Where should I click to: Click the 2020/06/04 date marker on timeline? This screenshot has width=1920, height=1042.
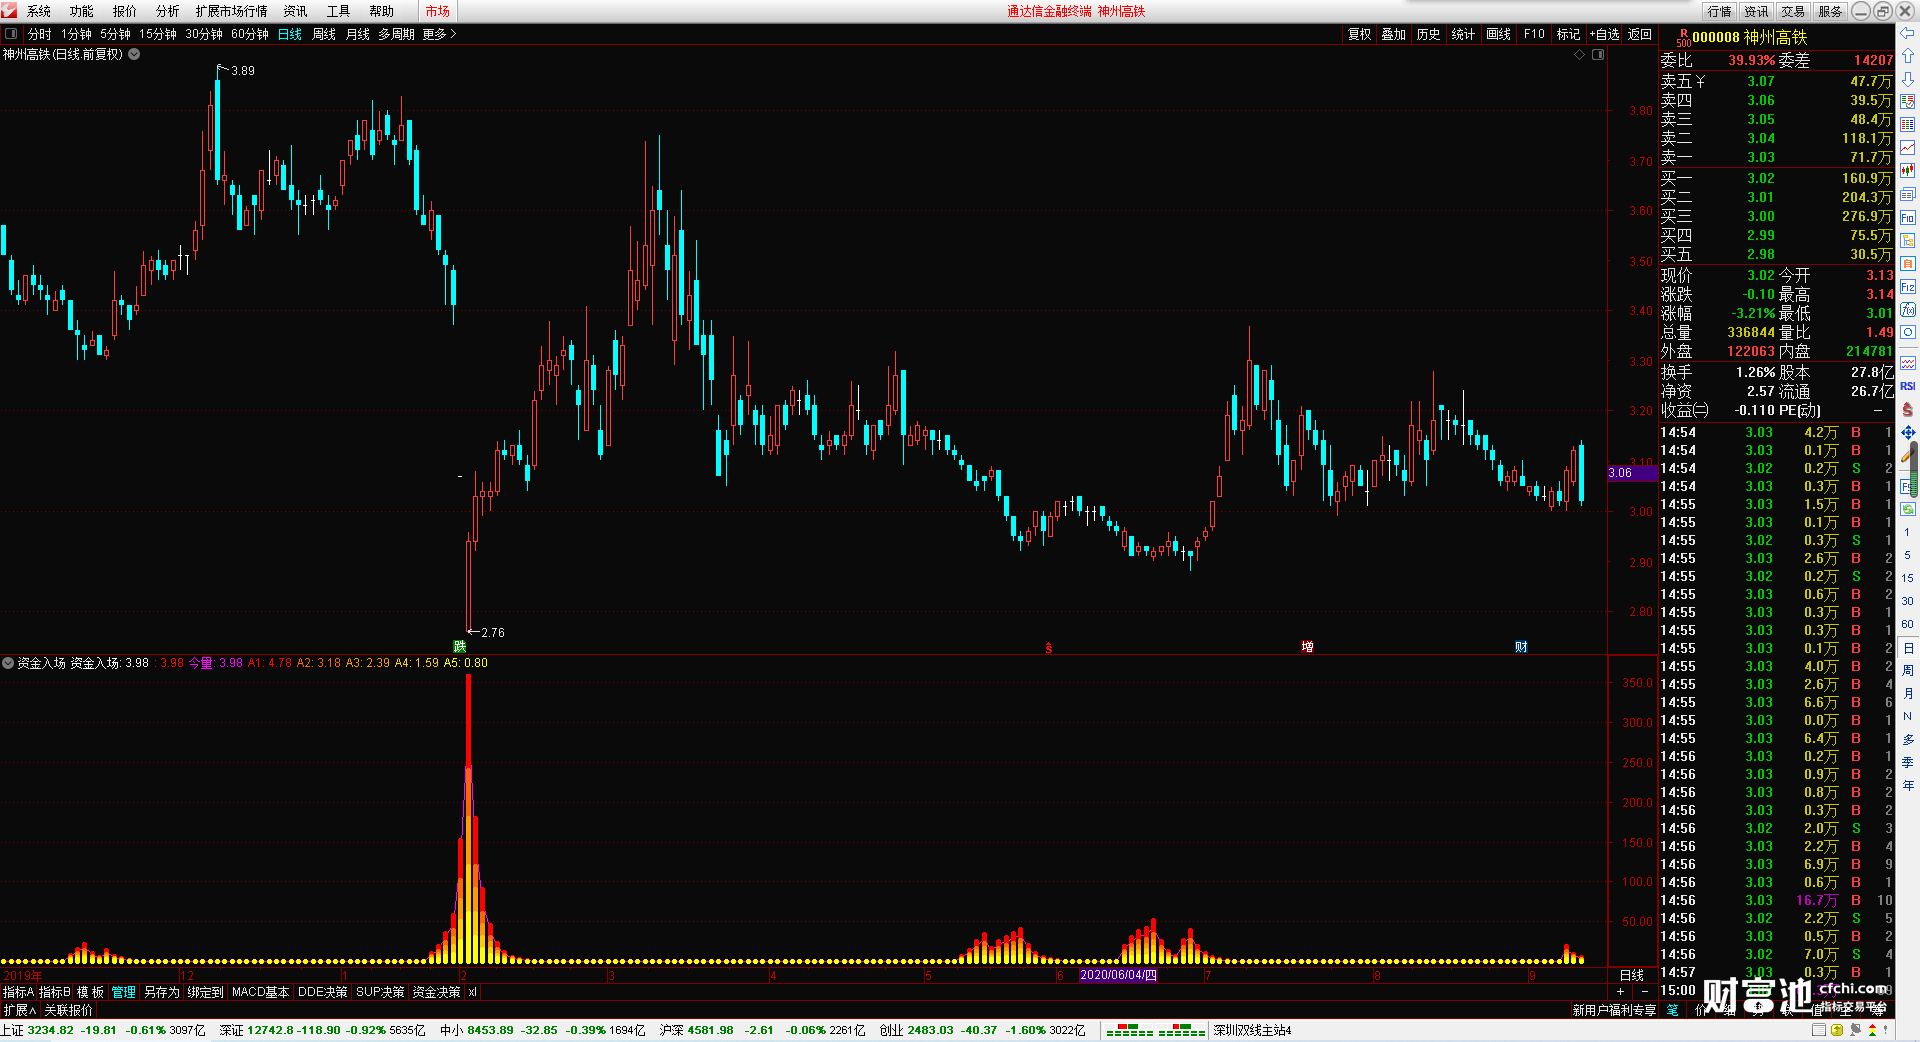point(1118,975)
